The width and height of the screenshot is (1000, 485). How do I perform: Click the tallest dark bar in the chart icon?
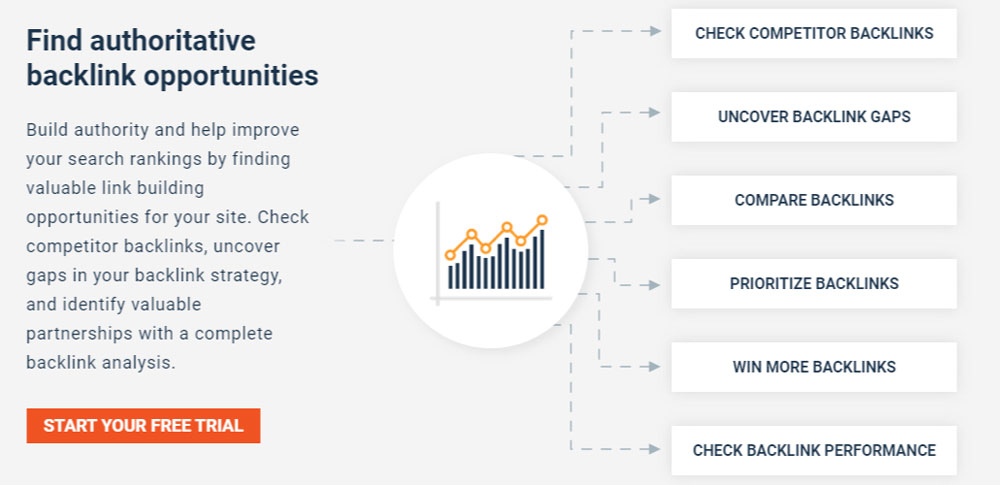(x=542, y=259)
